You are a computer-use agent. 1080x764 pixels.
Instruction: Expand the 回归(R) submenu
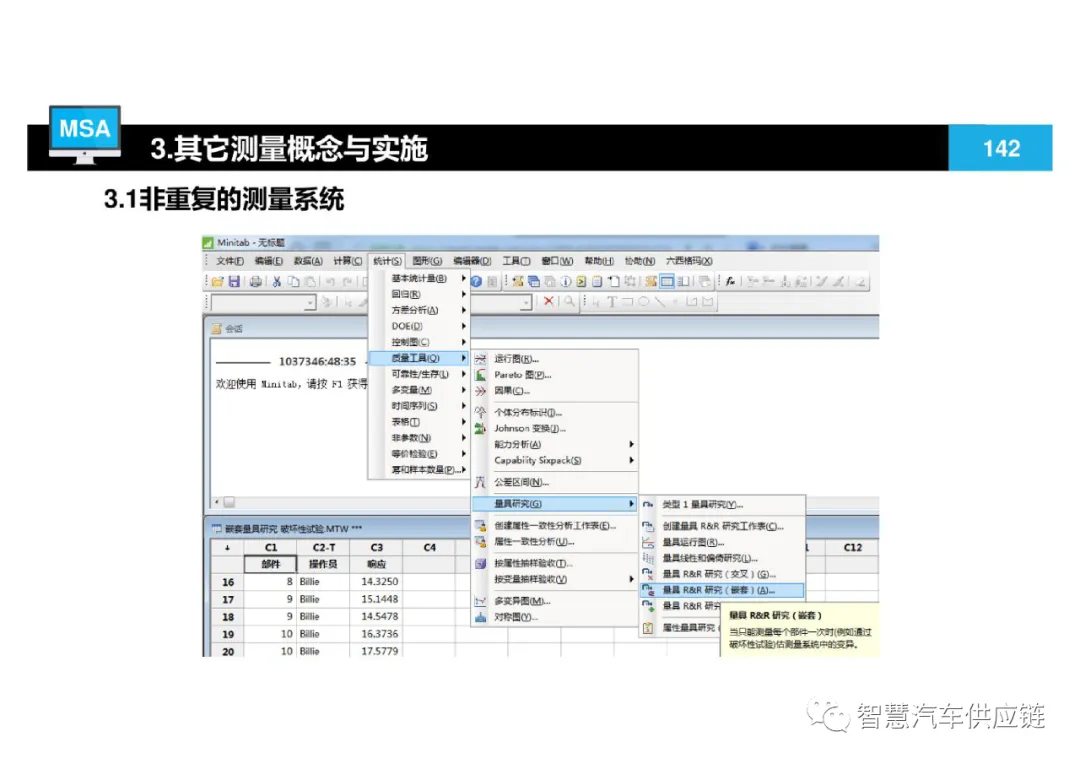coord(419,294)
